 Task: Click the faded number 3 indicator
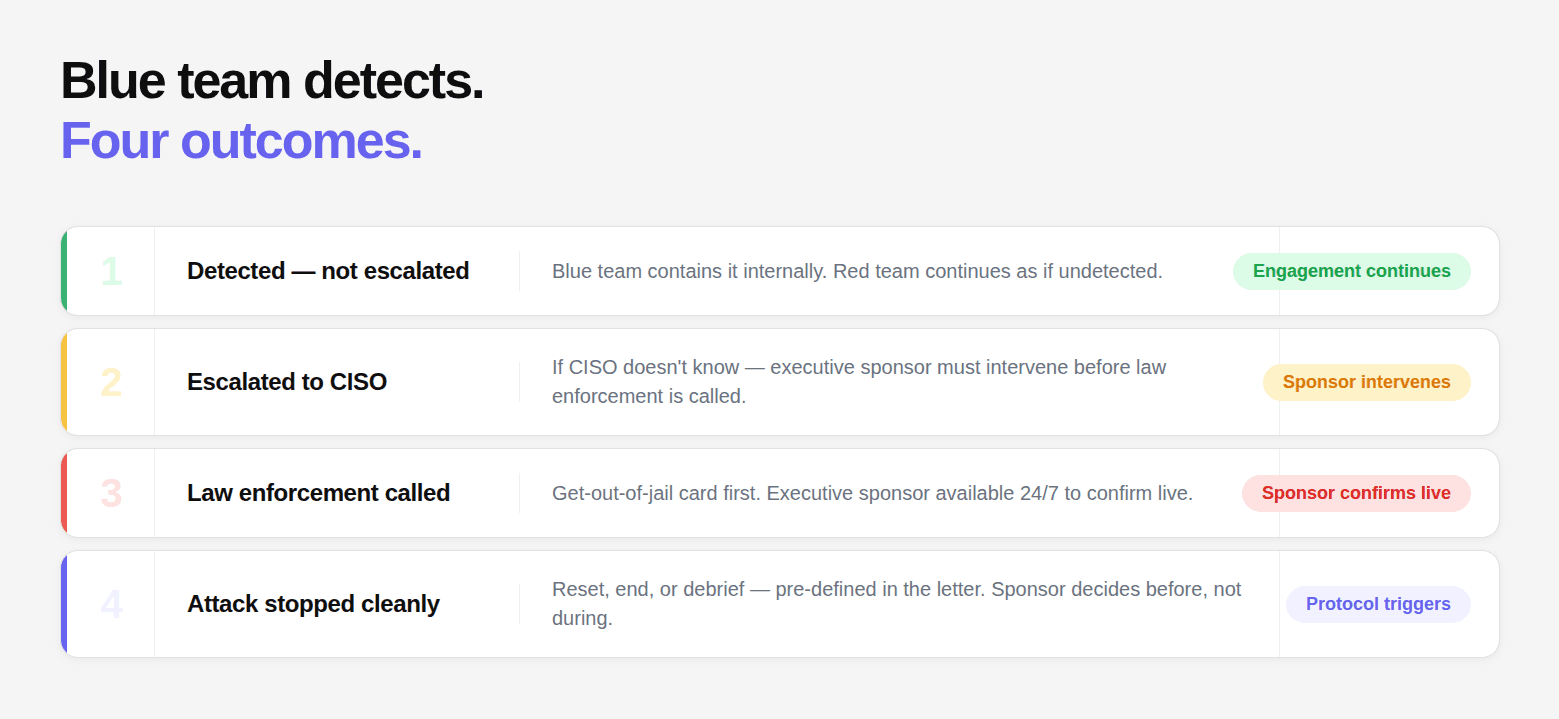point(111,494)
